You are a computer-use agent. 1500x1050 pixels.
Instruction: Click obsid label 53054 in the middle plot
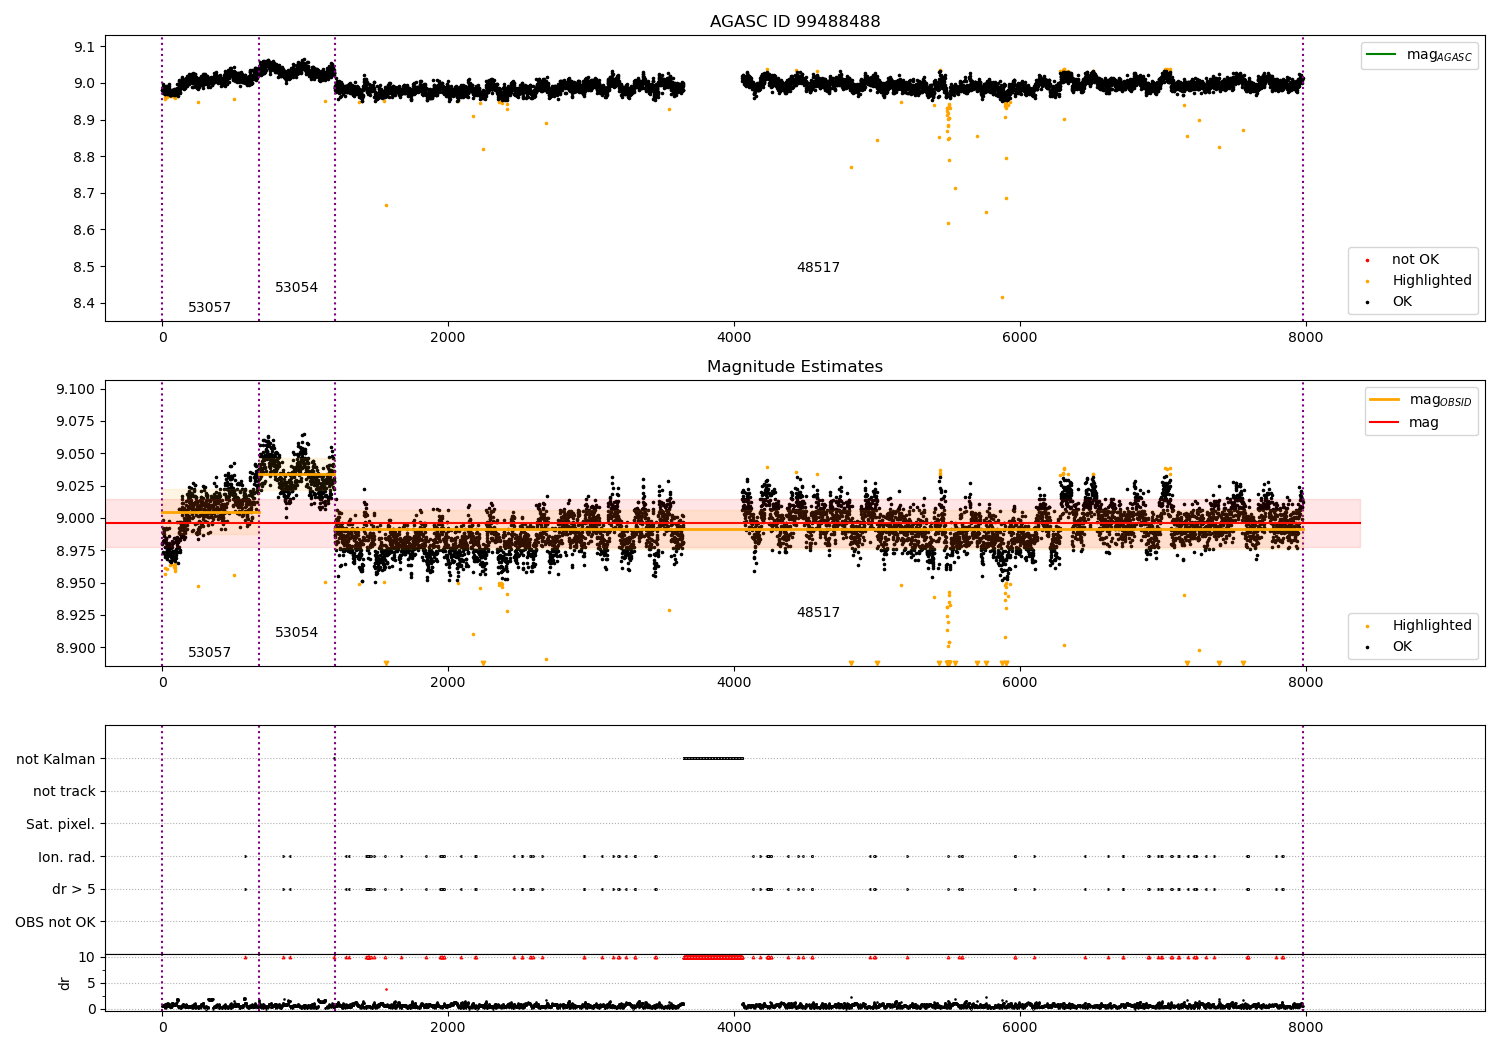pyautogui.click(x=297, y=633)
